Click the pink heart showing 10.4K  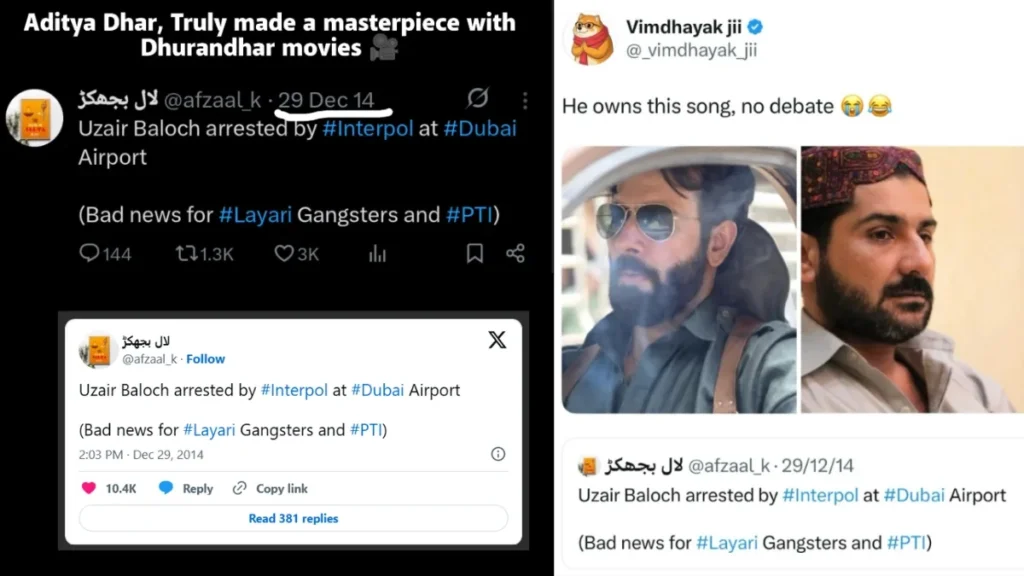(89, 488)
